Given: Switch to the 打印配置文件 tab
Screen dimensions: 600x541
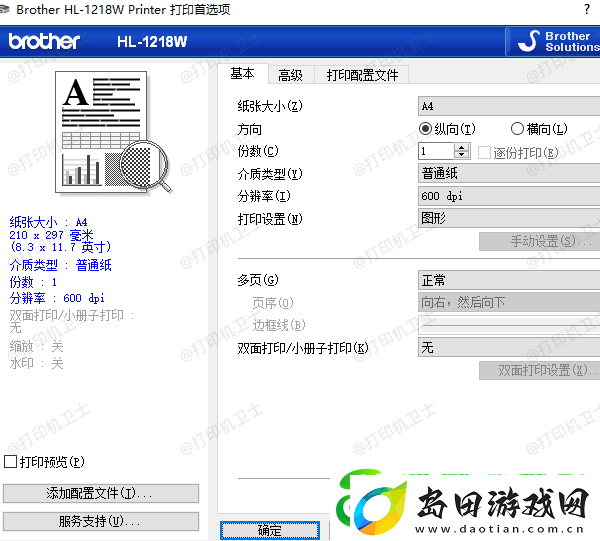Looking at the screenshot, I should [362, 75].
